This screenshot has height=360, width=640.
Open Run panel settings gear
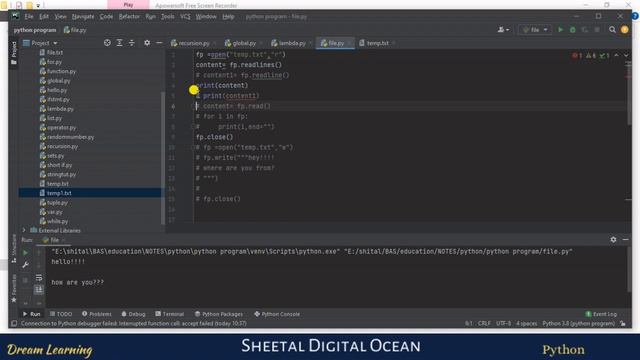613,240
